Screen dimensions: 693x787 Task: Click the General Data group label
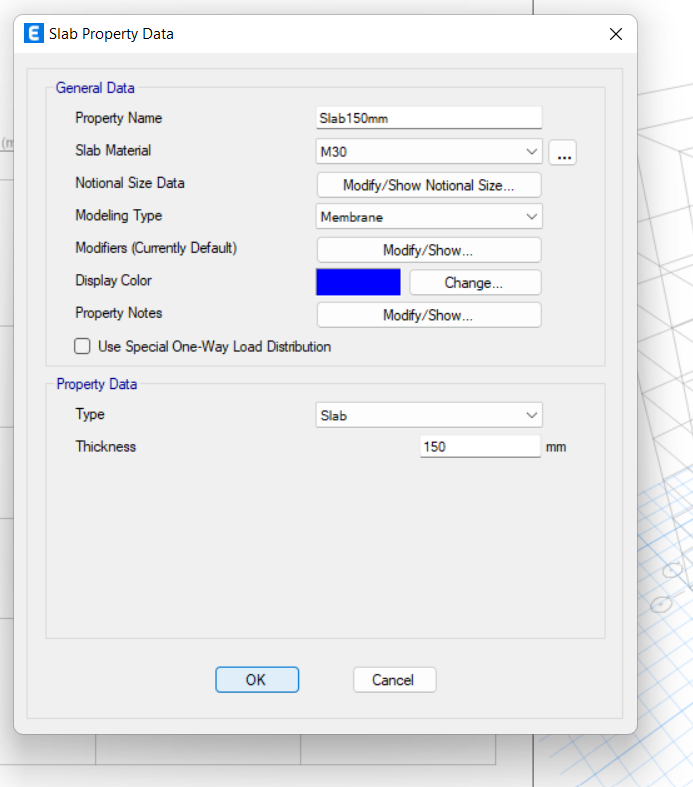[x=95, y=88]
